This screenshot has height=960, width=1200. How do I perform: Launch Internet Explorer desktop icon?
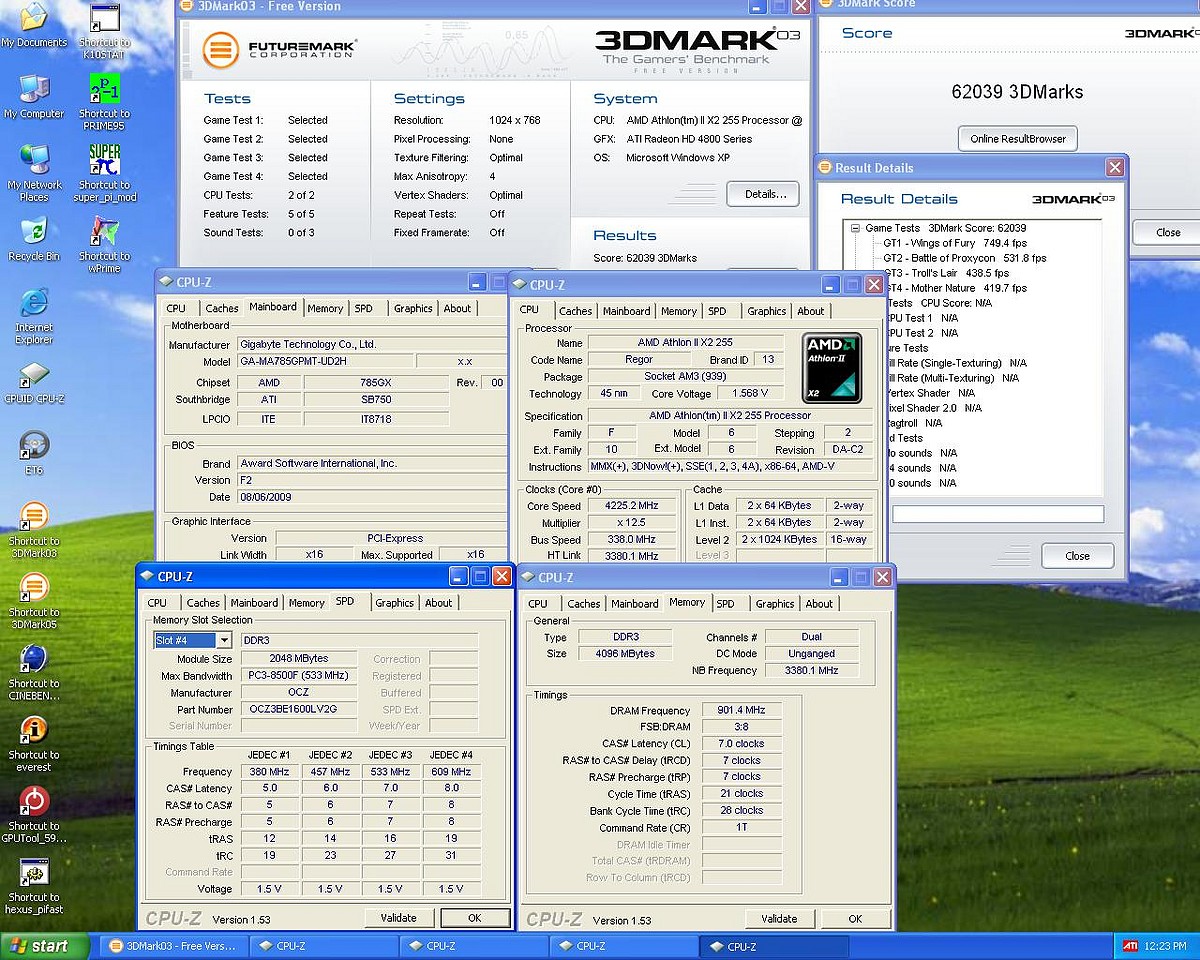coord(33,316)
